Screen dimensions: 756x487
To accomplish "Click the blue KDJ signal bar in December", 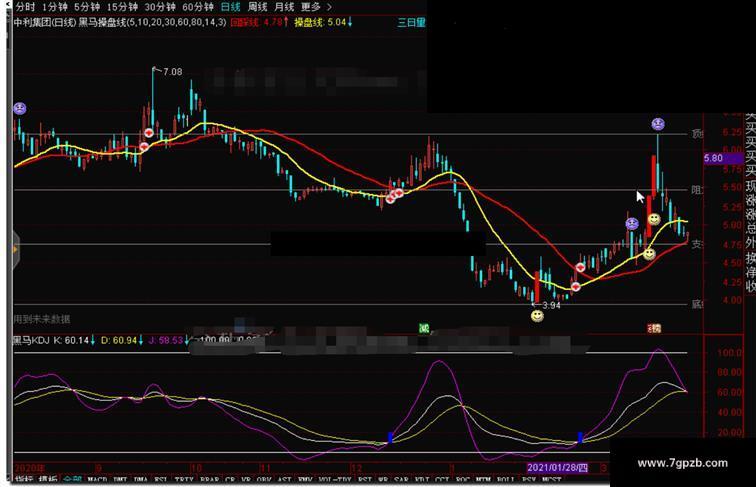I will tap(390, 438).
